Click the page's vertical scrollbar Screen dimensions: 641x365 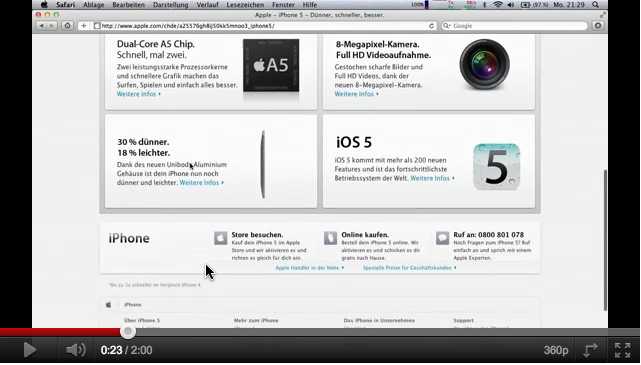tap(605, 240)
